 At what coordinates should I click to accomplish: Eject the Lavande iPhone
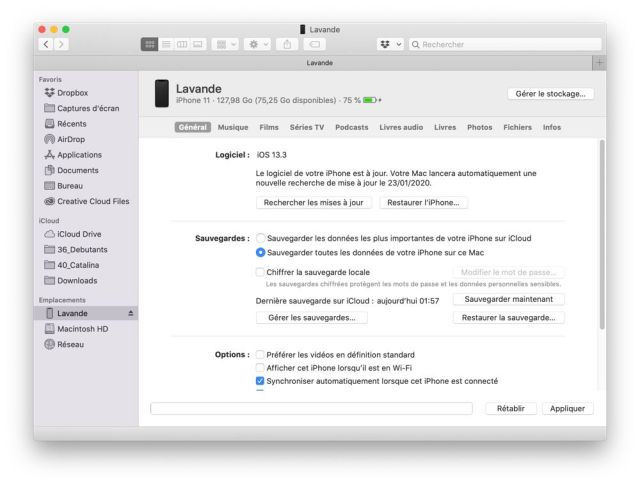(131, 313)
